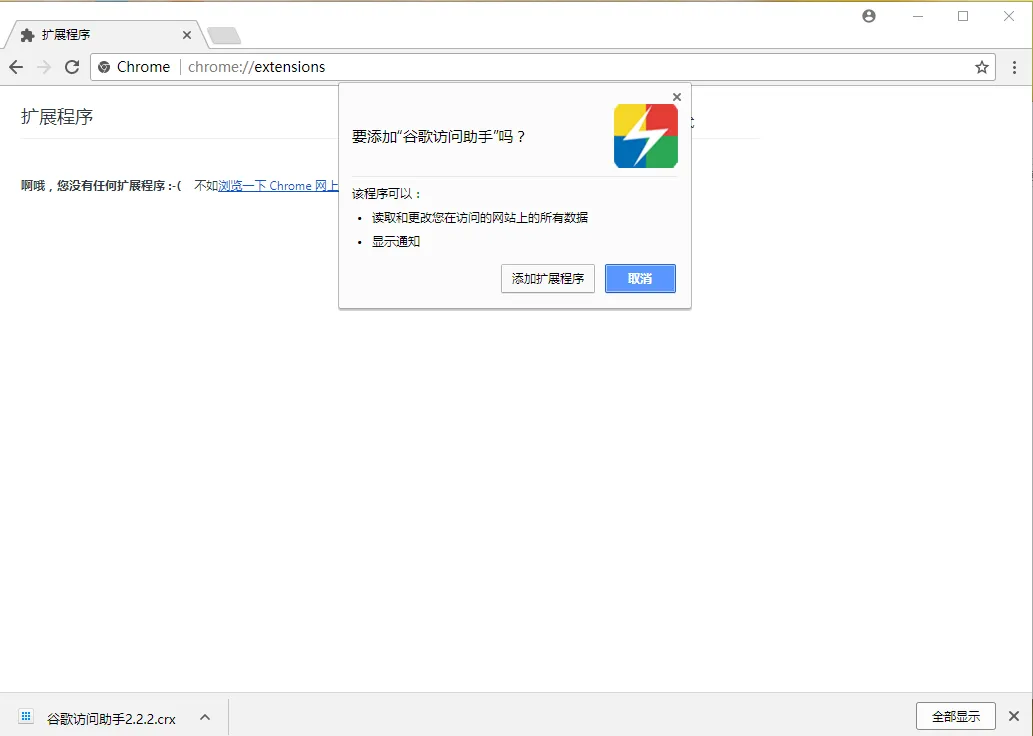Click the crx file icon in downloads bar
This screenshot has height=736, width=1033.
click(x=26, y=716)
